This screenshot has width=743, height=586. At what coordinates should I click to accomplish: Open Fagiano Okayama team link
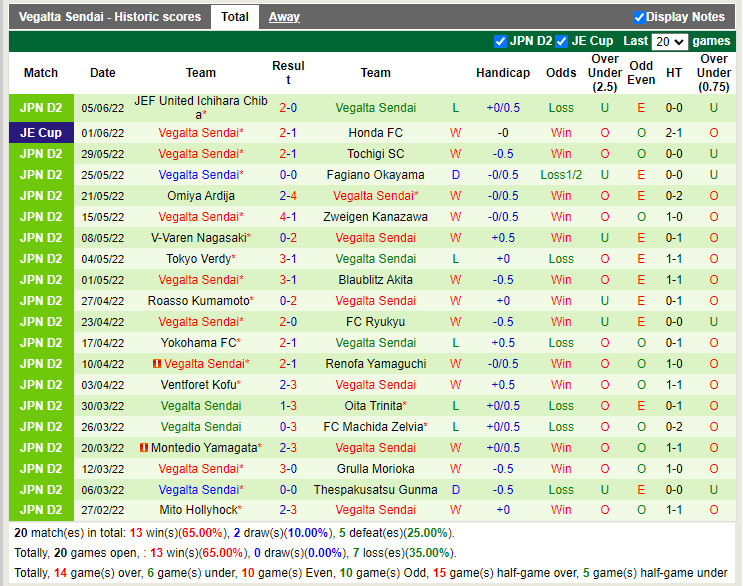click(375, 175)
